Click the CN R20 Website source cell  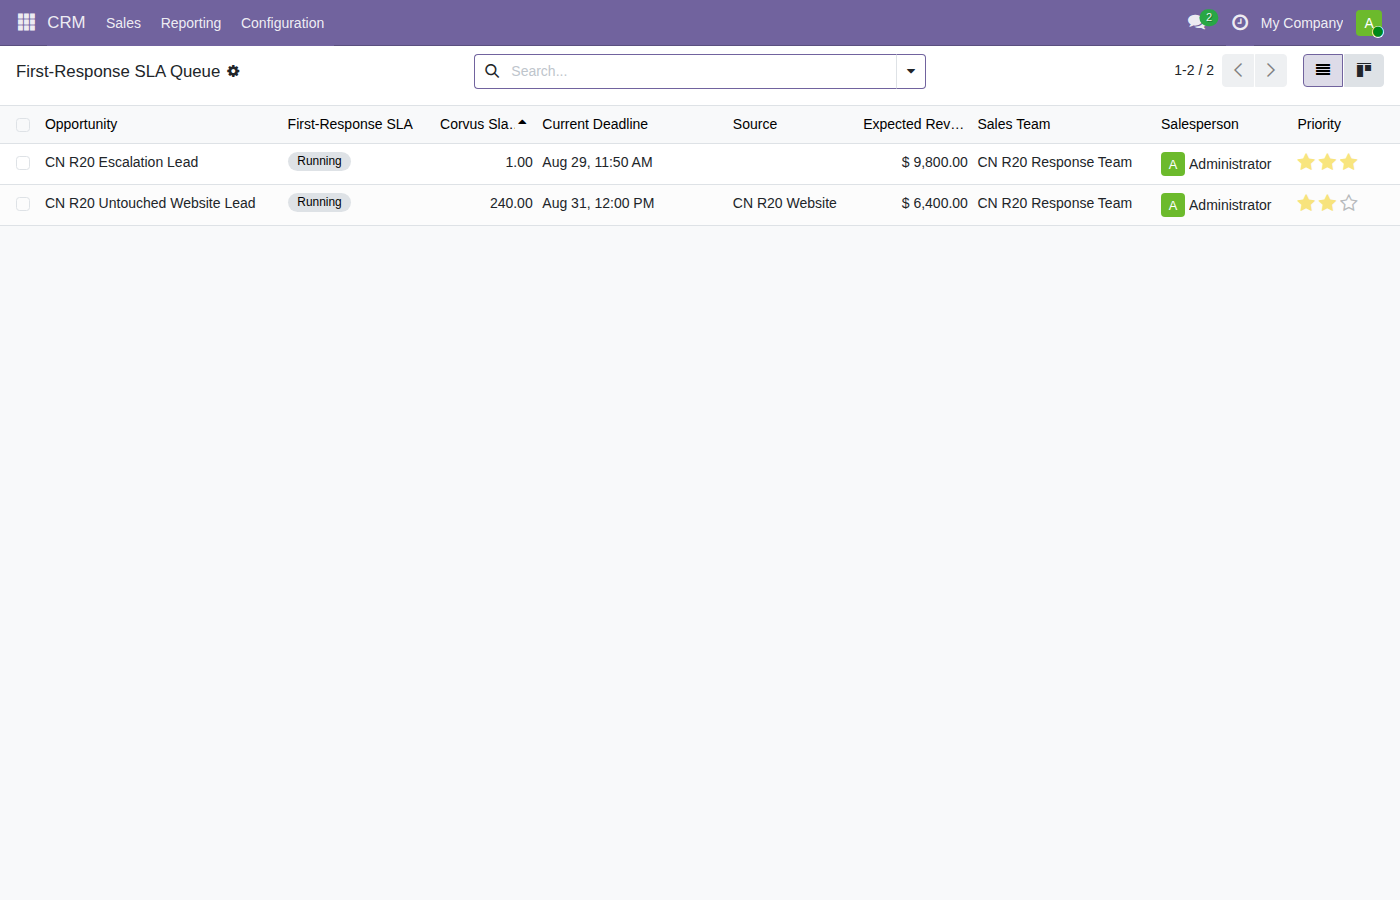click(785, 203)
